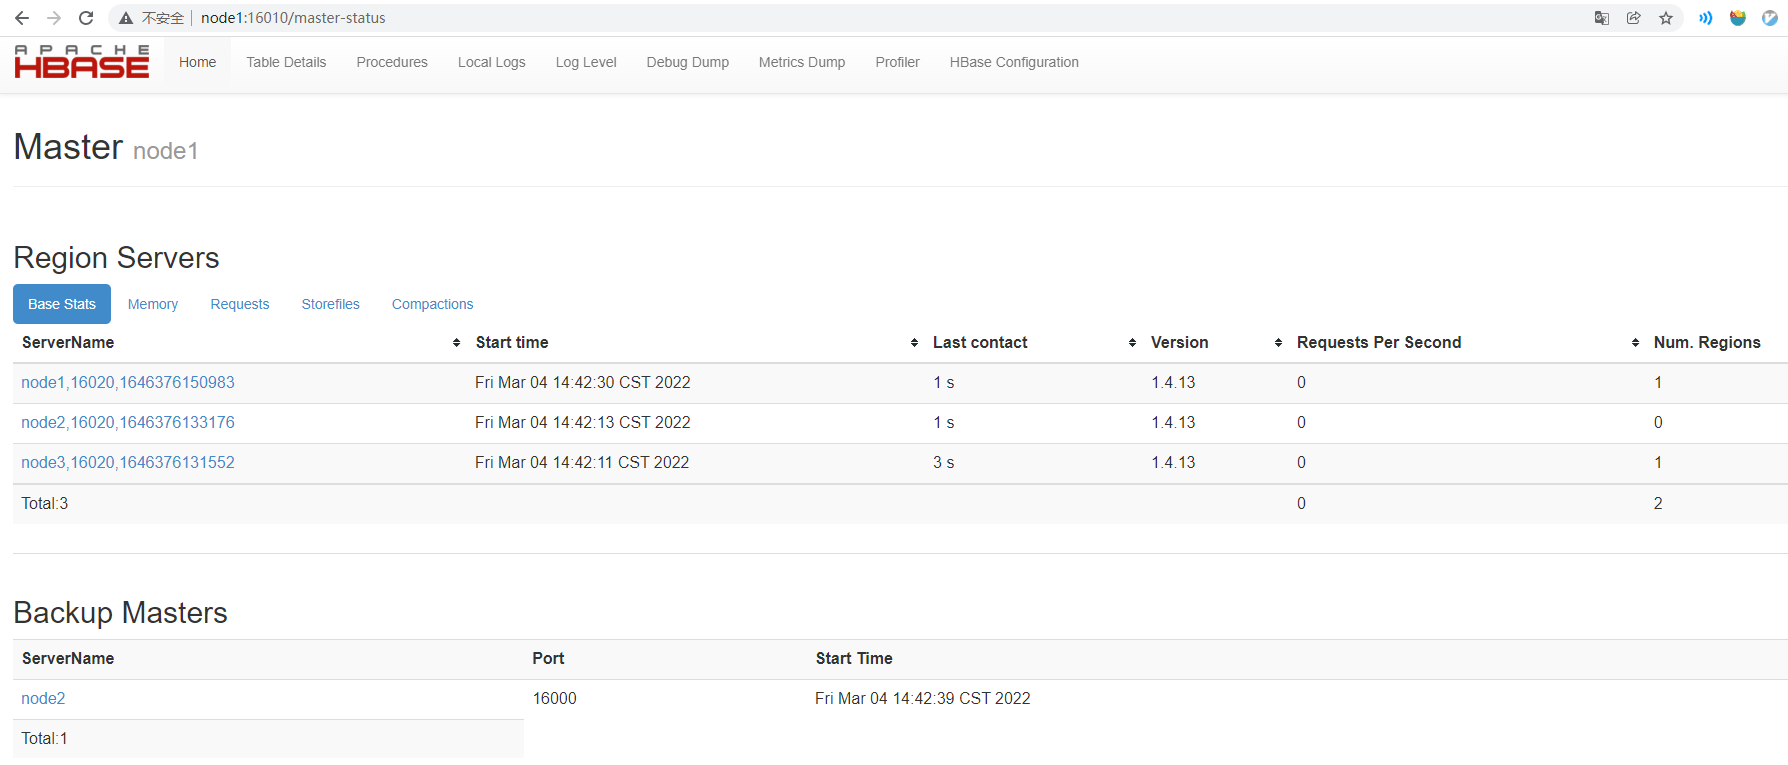Click the browser back arrow
This screenshot has height=765, width=1788.
tap(22, 18)
